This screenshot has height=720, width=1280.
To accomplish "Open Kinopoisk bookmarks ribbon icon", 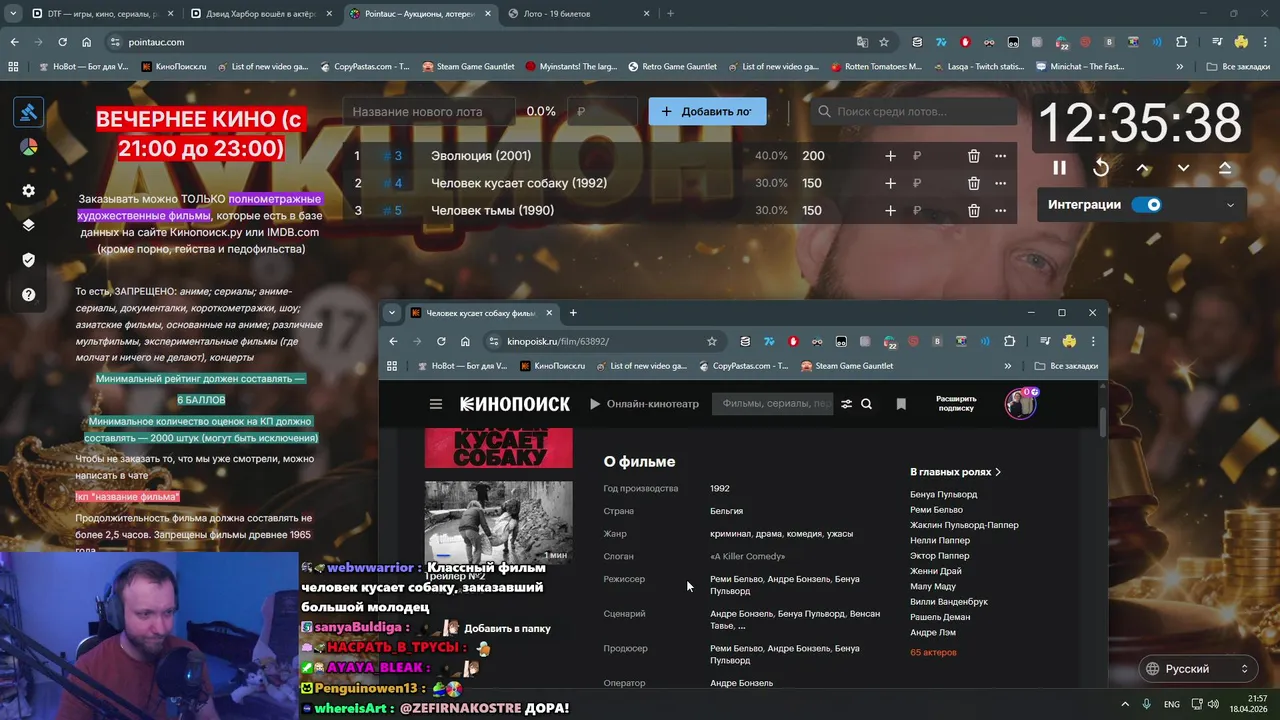I will tap(901, 404).
